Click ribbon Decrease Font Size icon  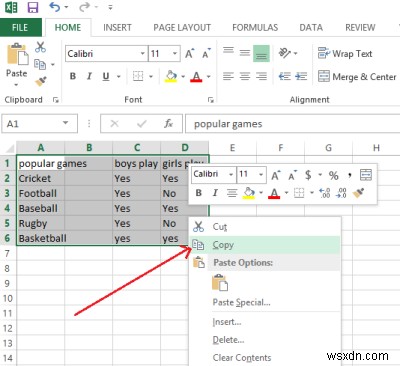tap(207, 54)
